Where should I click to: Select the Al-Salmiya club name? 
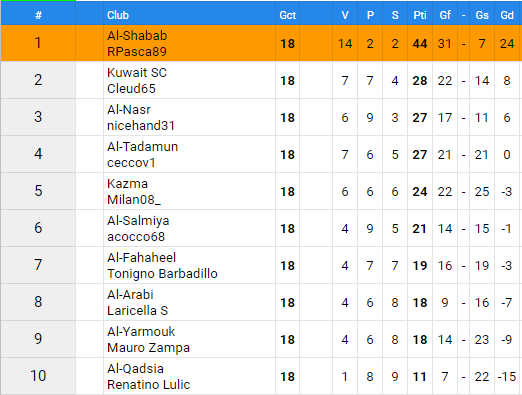[x=138, y=220]
